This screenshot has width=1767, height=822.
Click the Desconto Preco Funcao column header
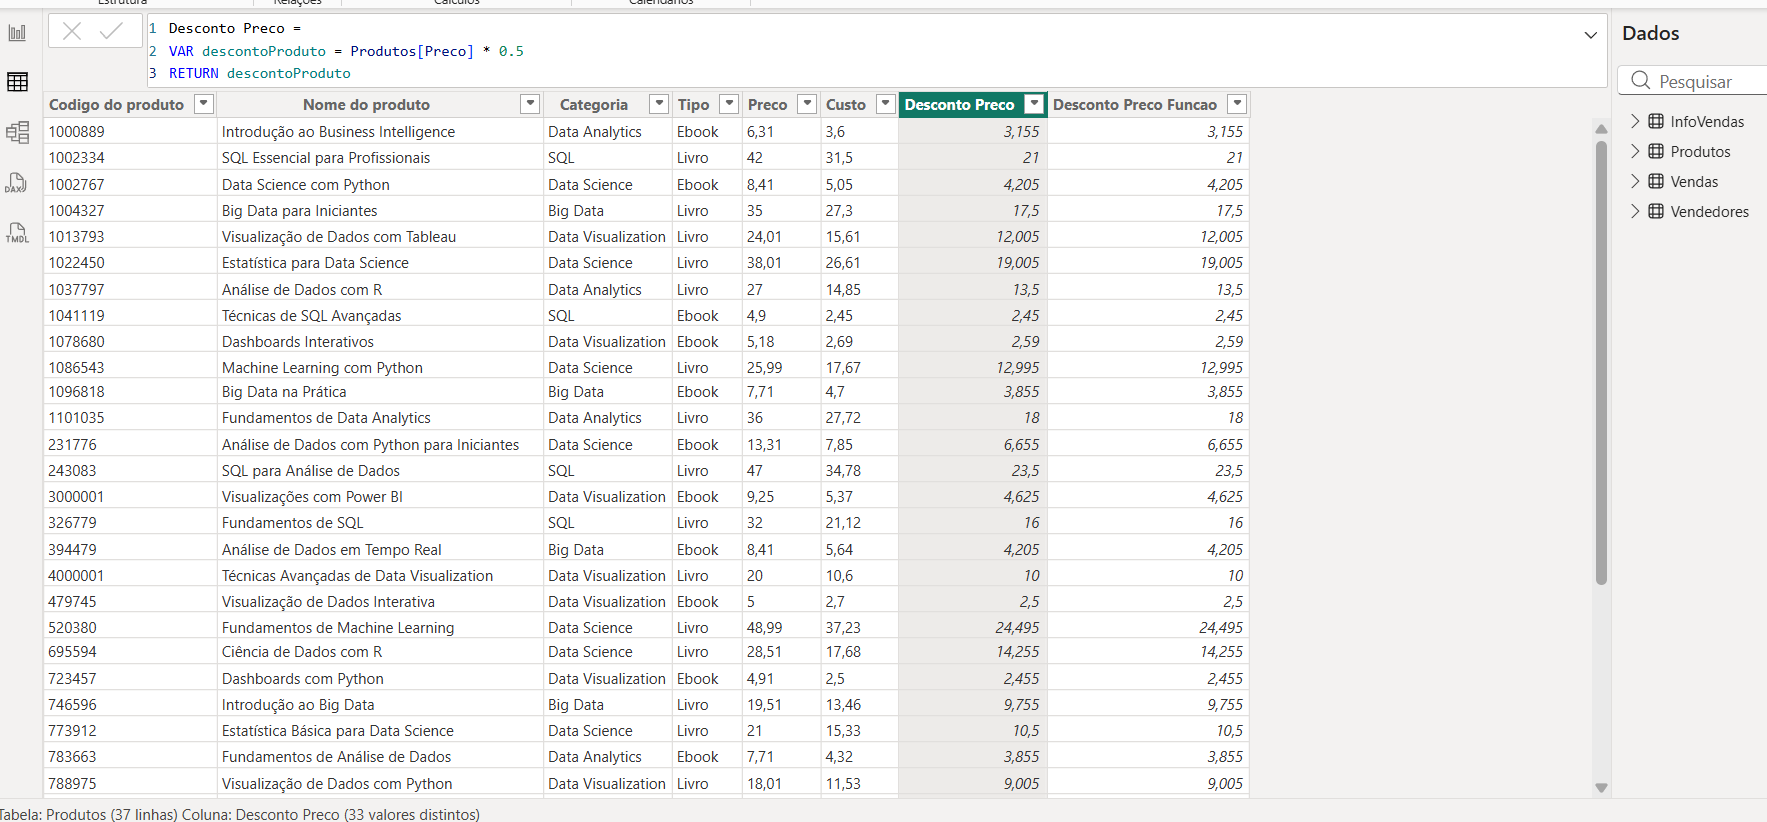click(x=1135, y=104)
